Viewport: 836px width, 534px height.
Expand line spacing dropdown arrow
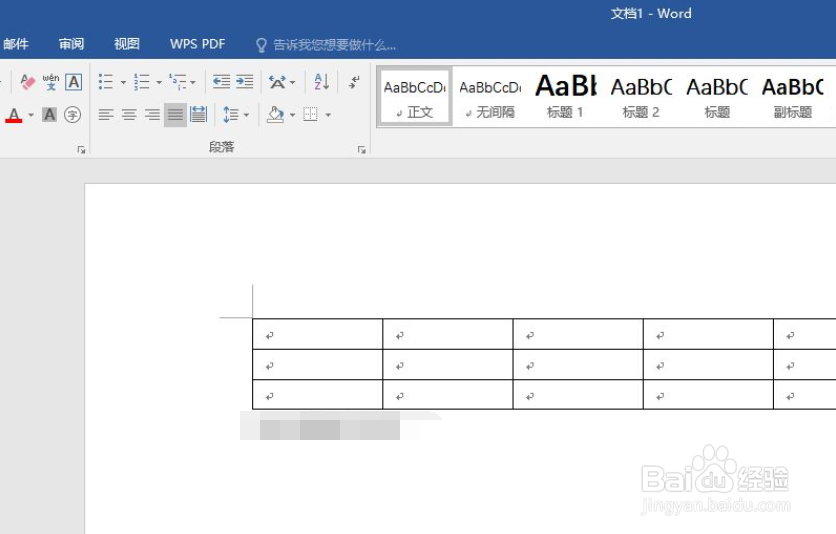point(246,115)
